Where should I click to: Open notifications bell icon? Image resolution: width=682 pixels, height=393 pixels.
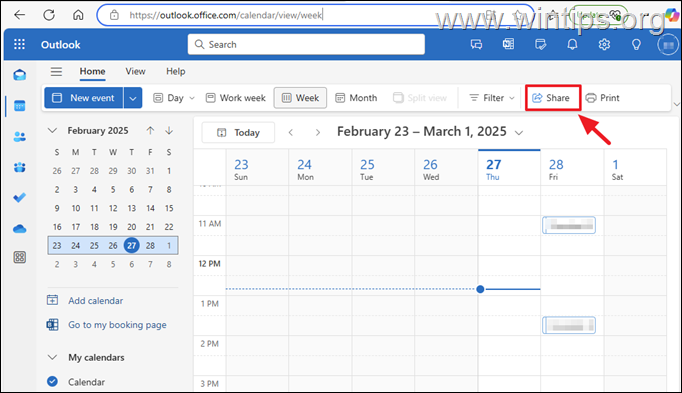(x=572, y=44)
